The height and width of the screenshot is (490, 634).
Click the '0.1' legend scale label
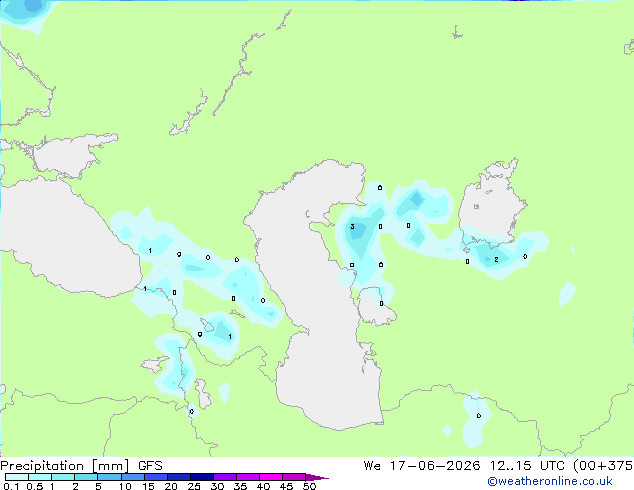pyautogui.click(x=11, y=486)
